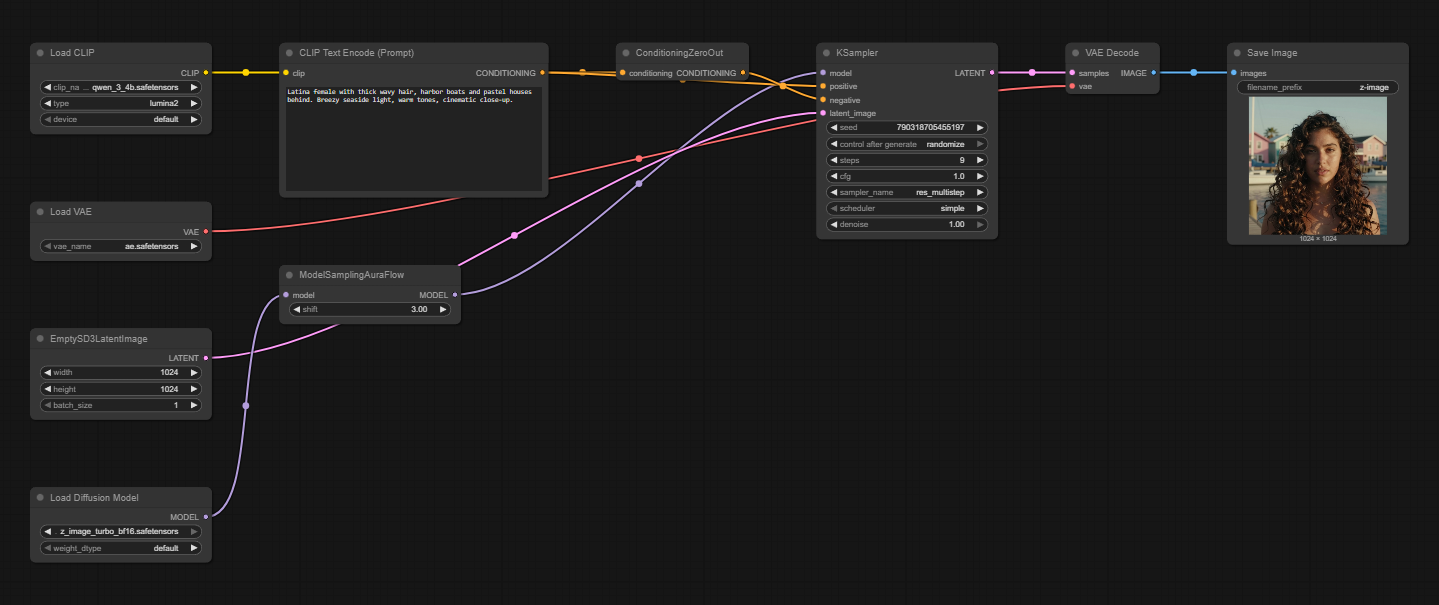The width and height of the screenshot is (1439, 605).
Task: Click the collapse dot on Load CLIP node
Action: tap(40, 53)
